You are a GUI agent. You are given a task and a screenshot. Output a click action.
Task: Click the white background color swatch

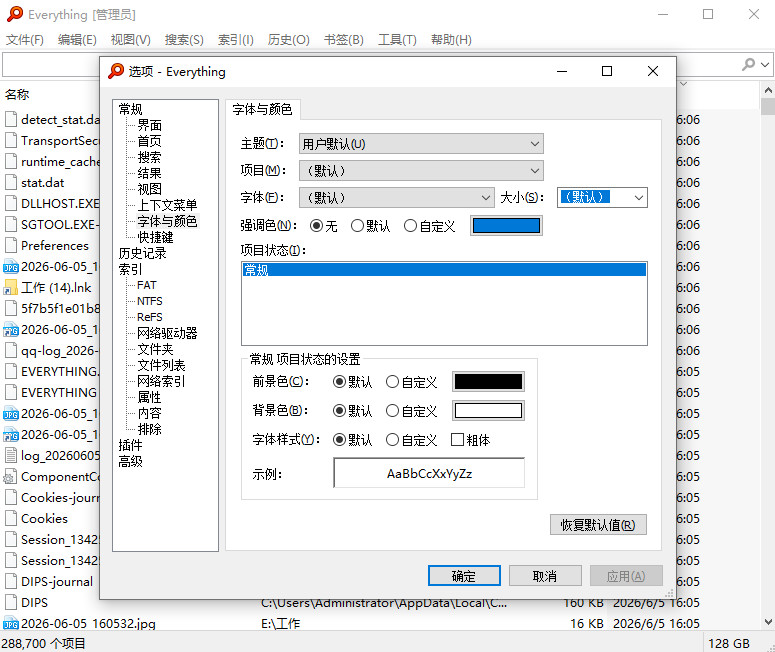point(488,411)
